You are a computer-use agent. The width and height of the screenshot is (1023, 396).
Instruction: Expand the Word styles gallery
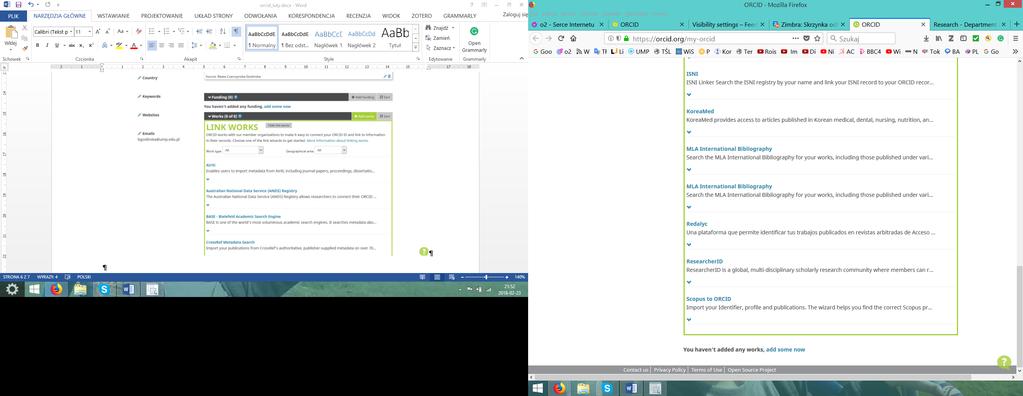click(415, 48)
